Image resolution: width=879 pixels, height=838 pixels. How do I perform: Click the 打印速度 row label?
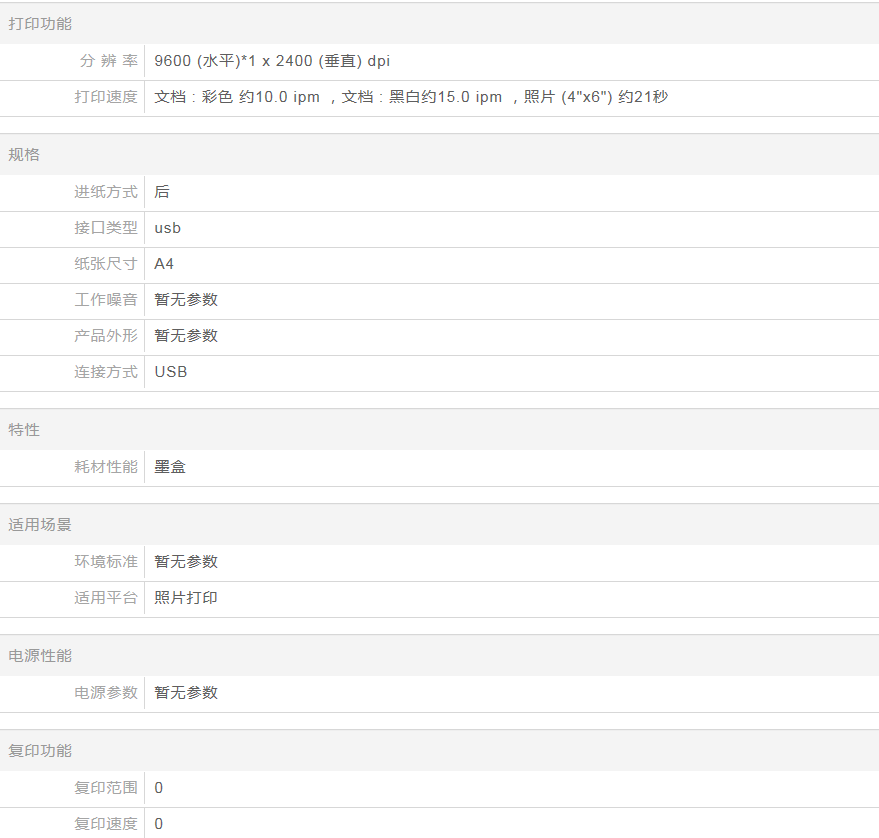click(106, 97)
